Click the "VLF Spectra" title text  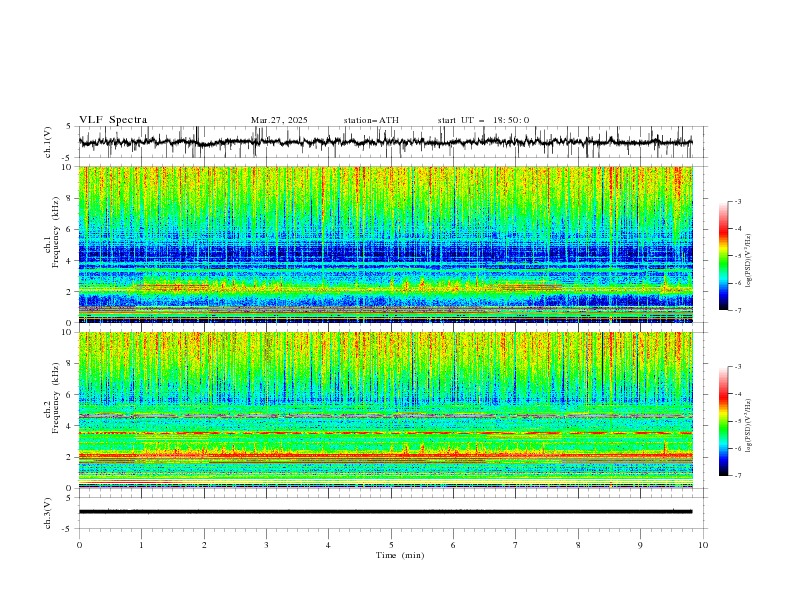click(113, 120)
